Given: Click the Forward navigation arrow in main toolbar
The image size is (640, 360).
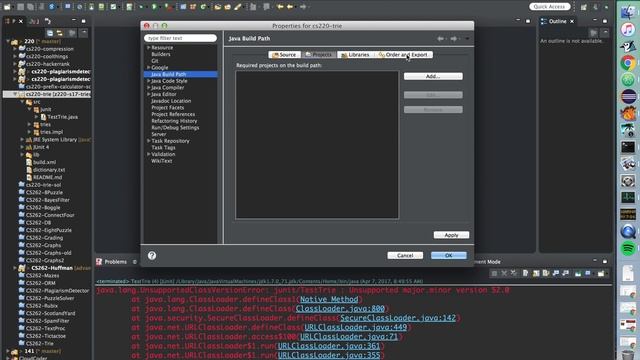Looking at the screenshot, I should point(303,7).
